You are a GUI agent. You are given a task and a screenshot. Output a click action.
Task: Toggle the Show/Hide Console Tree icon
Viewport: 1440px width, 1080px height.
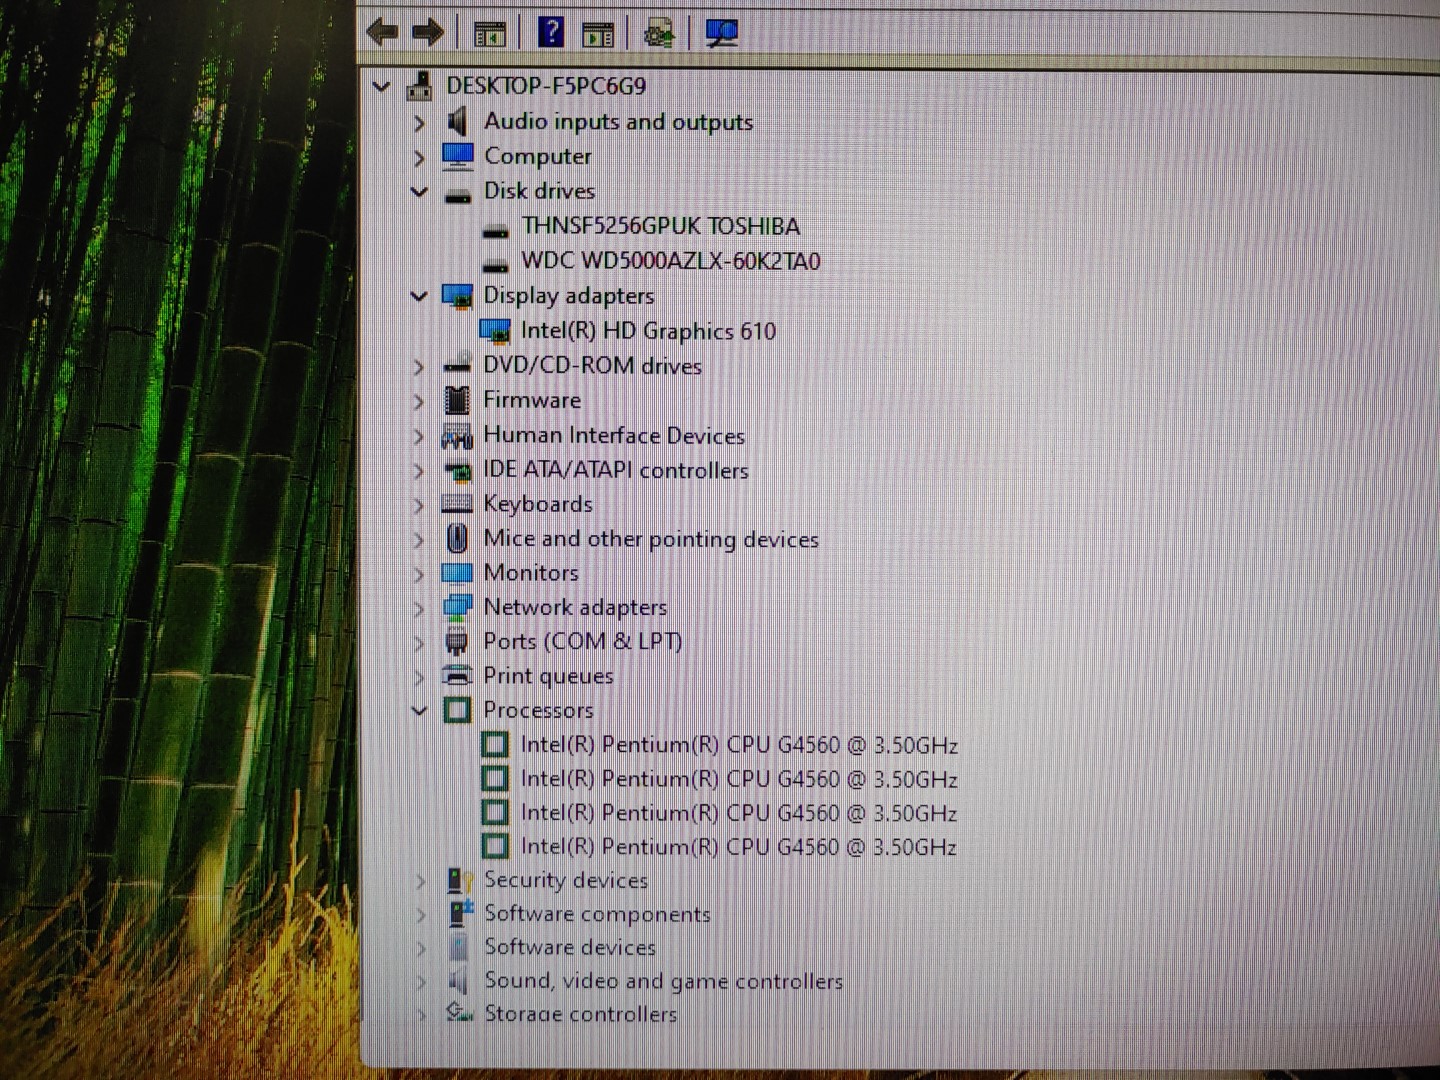(491, 32)
